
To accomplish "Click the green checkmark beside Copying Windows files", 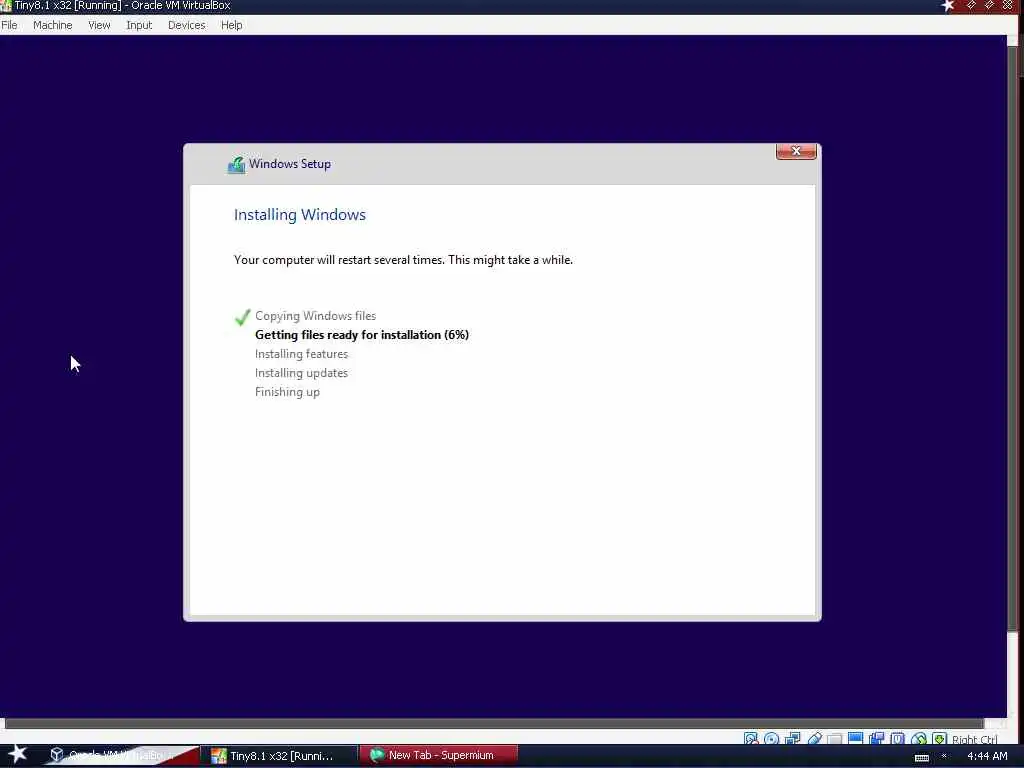I will [x=242, y=317].
